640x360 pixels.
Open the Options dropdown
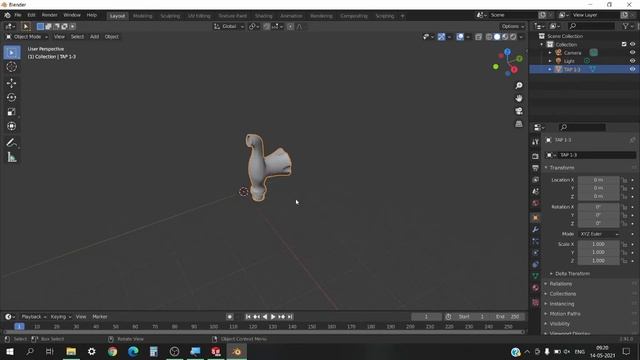[x=513, y=26]
